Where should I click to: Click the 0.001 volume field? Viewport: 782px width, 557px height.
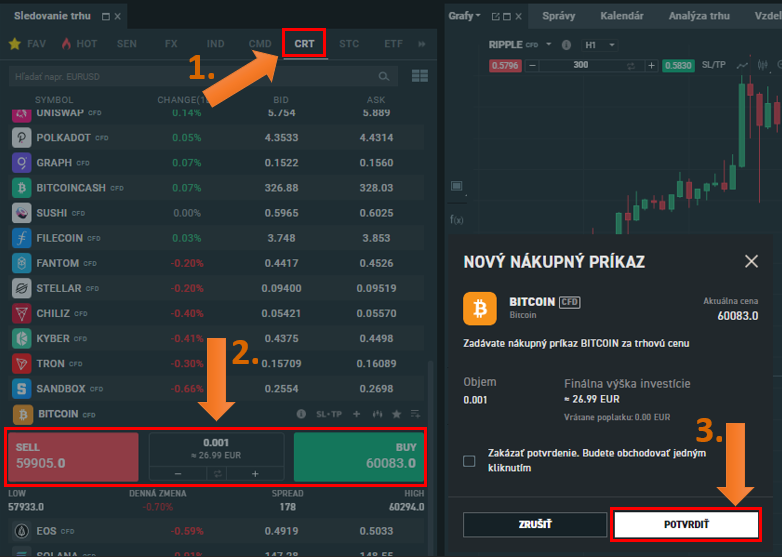click(x=216, y=443)
